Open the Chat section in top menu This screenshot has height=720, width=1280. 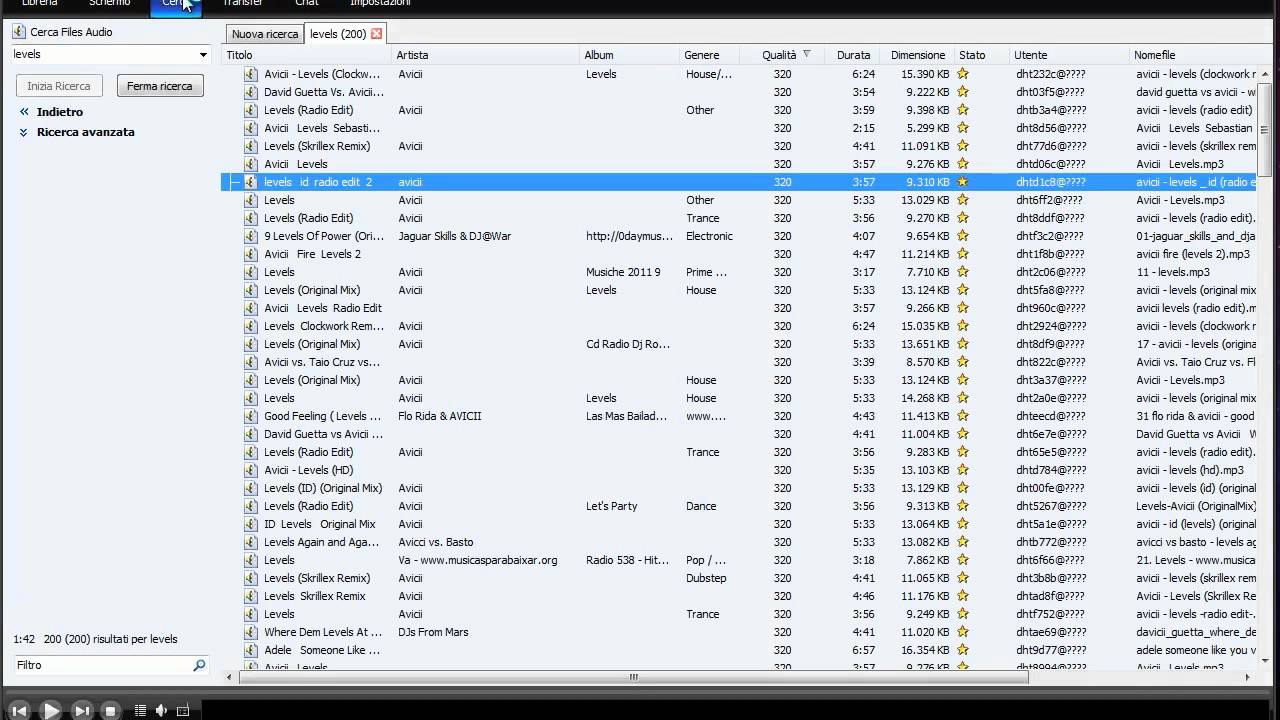(x=307, y=4)
